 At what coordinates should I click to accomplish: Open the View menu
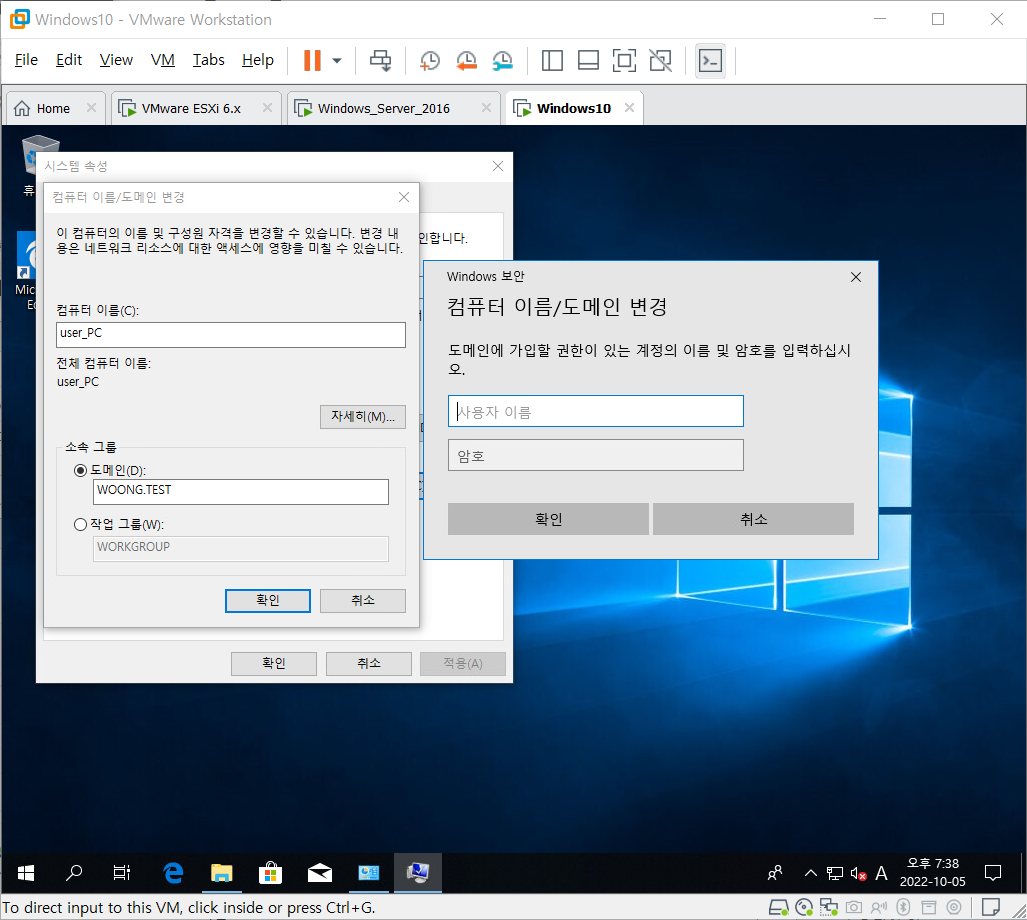click(116, 60)
